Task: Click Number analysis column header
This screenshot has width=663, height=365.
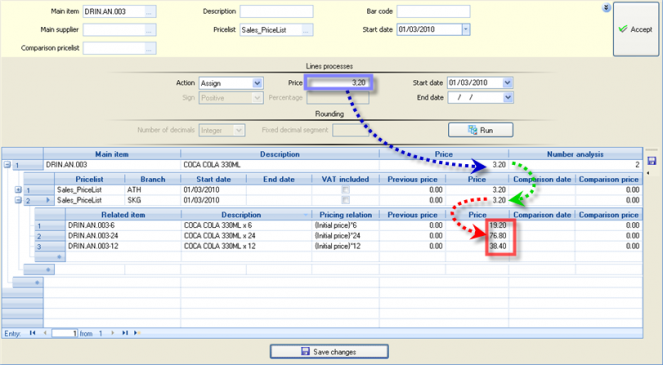Action: pos(575,154)
